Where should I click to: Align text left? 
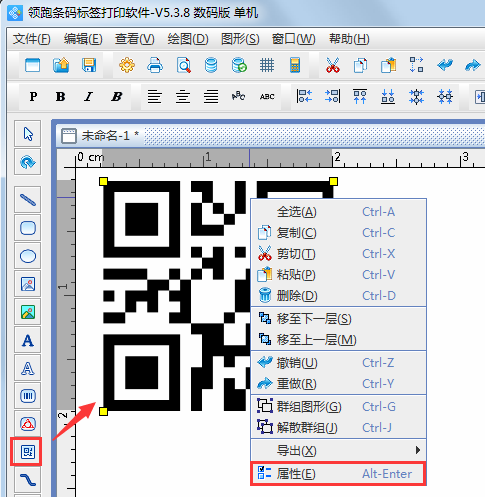[x=155, y=97]
